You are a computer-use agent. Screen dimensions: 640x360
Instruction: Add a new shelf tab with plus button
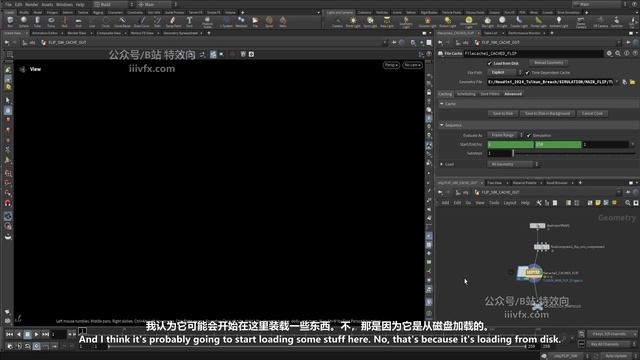(x=242, y=13)
